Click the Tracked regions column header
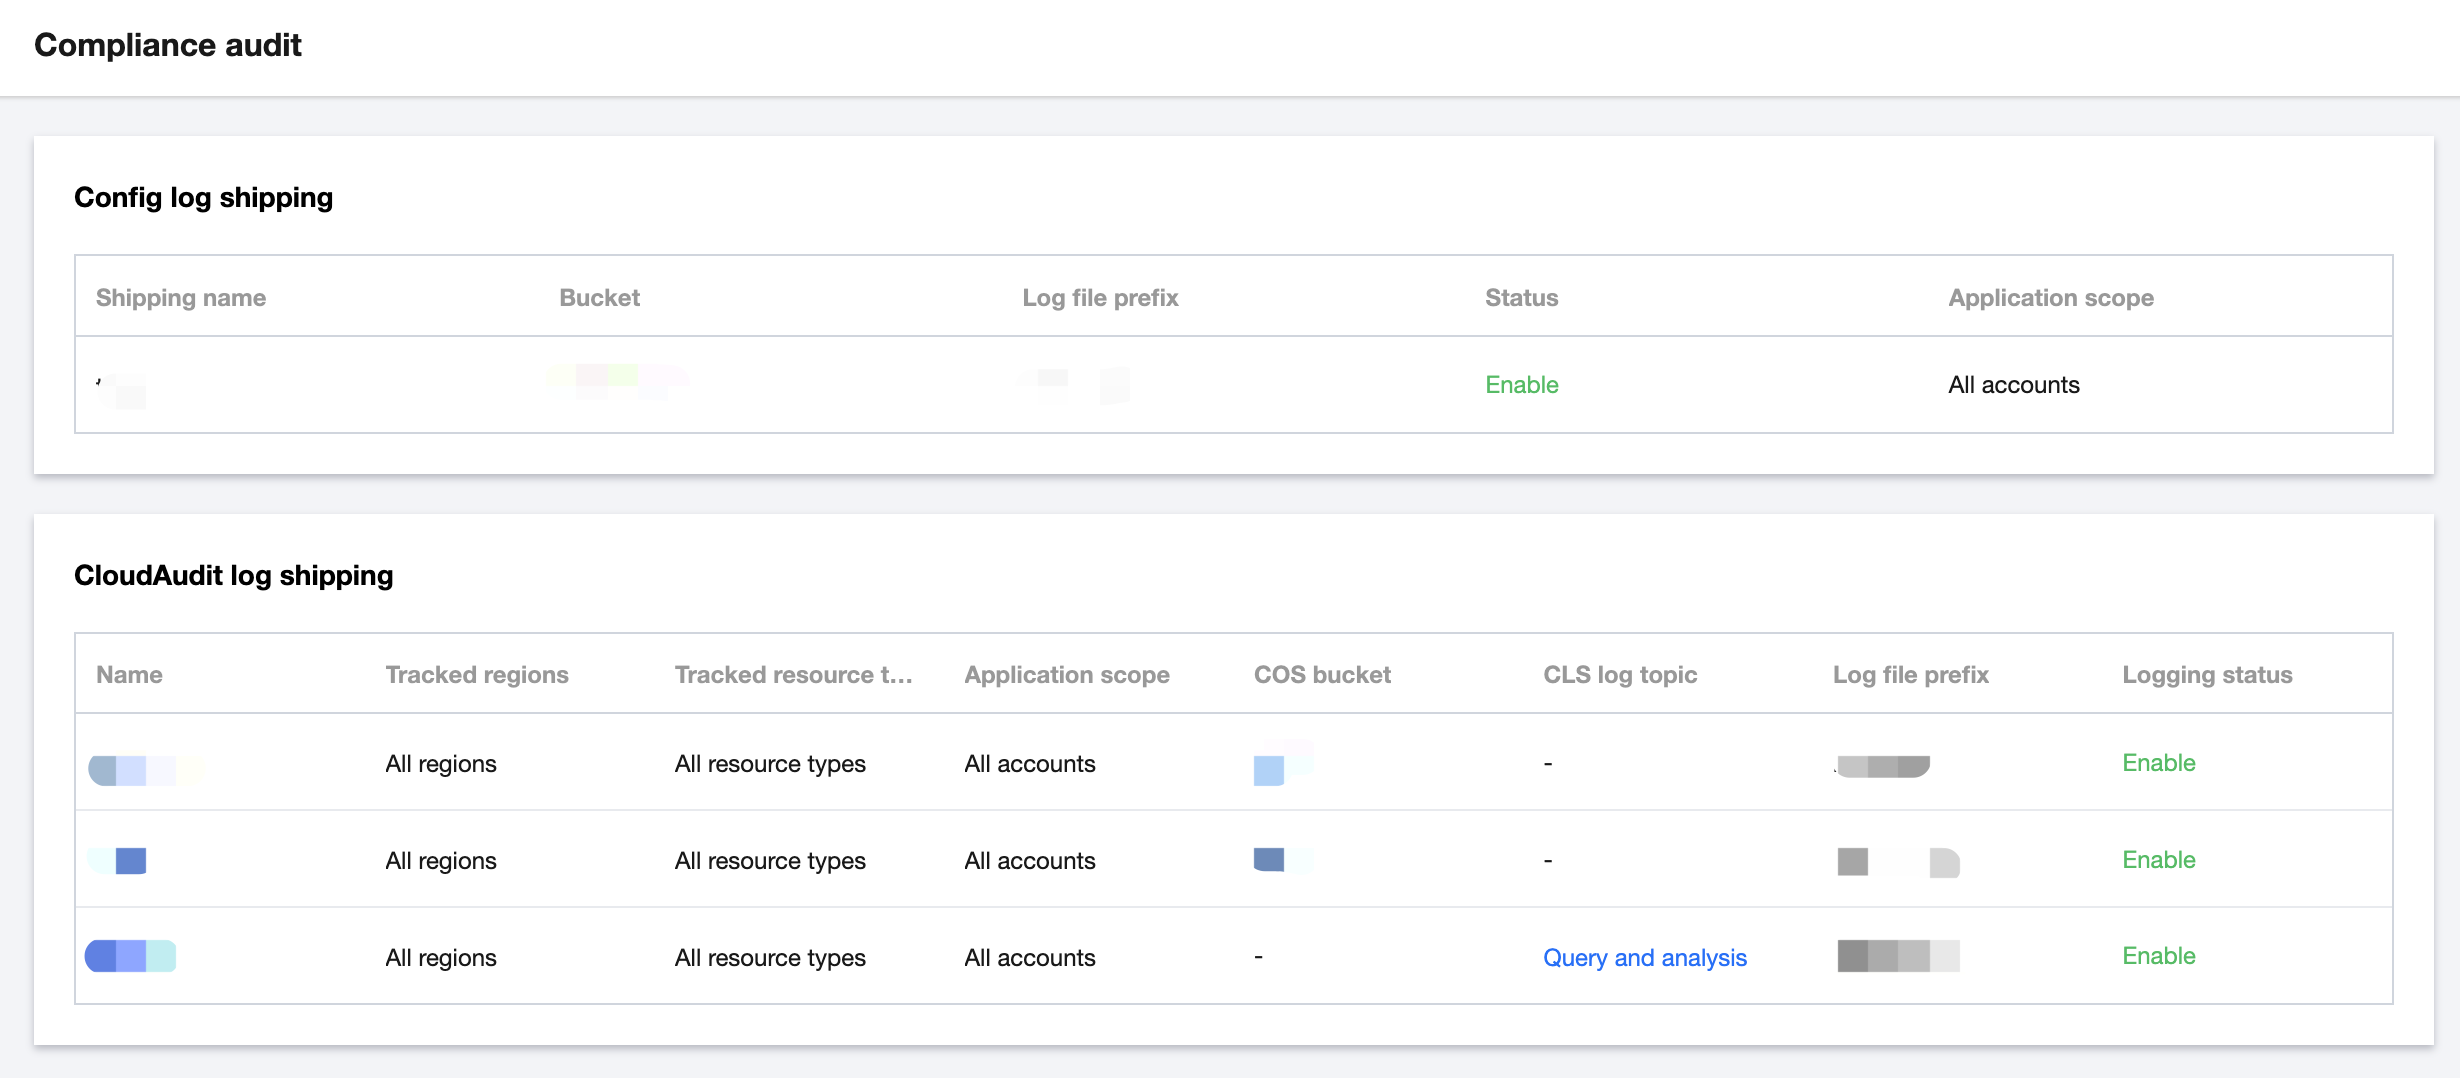Viewport: 2460px width, 1078px height. point(476,675)
